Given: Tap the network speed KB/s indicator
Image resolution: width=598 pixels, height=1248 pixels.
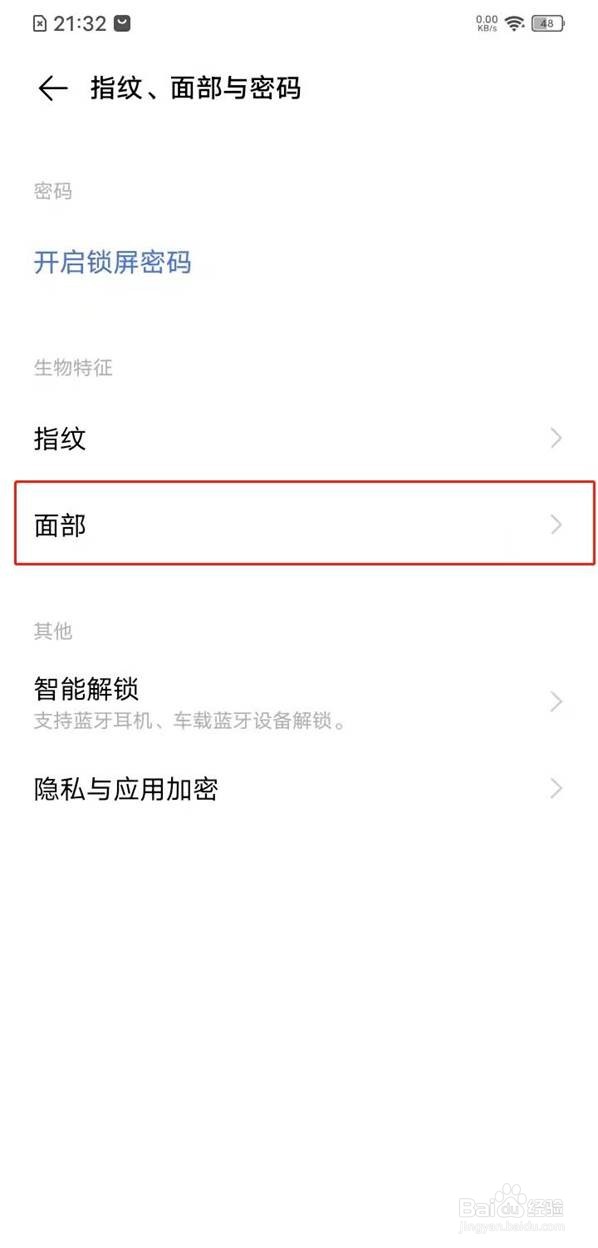Looking at the screenshot, I should coord(487,23).
